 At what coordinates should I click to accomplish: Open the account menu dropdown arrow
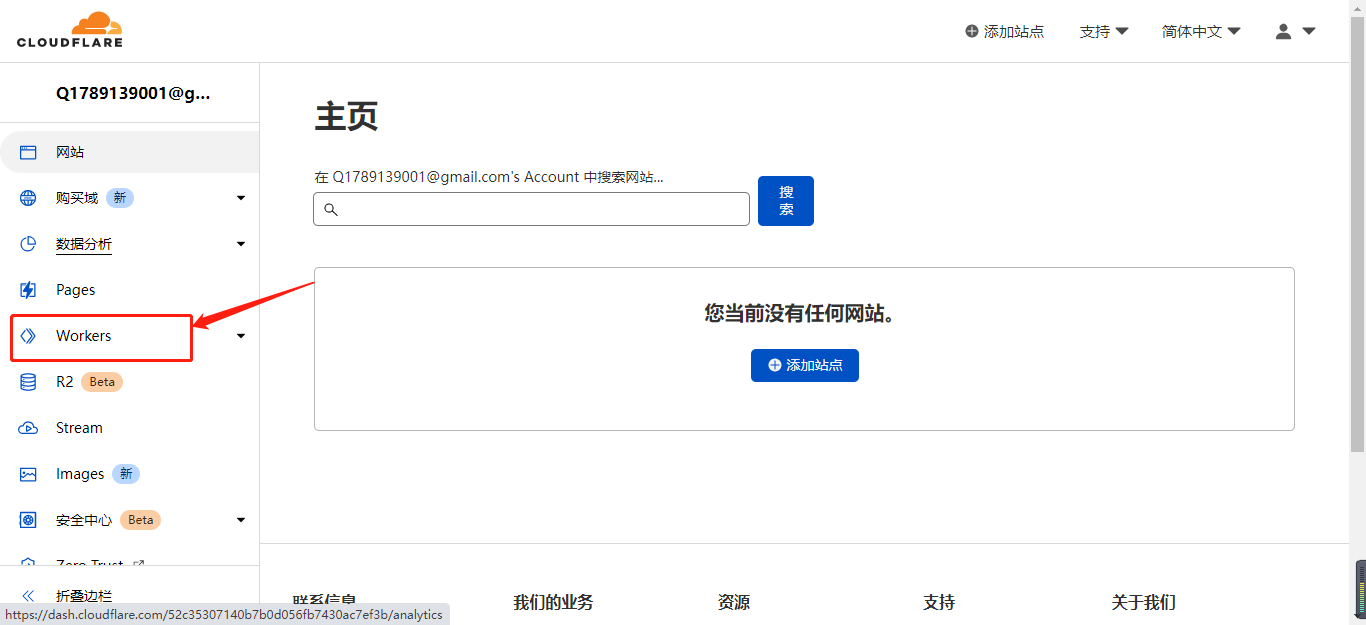coord(1308,31)
